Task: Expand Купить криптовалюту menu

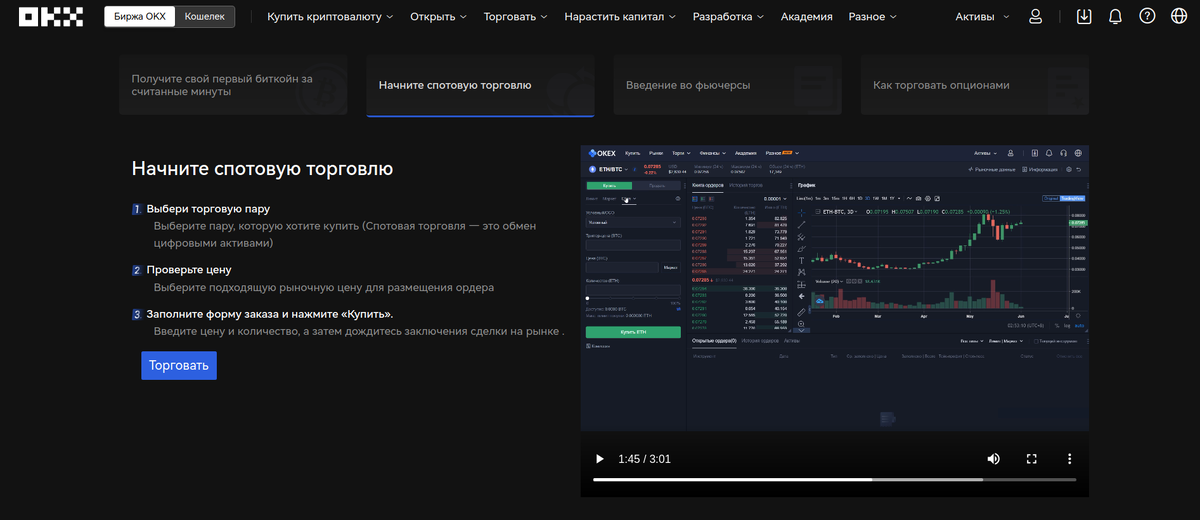Action: point(330,17)
